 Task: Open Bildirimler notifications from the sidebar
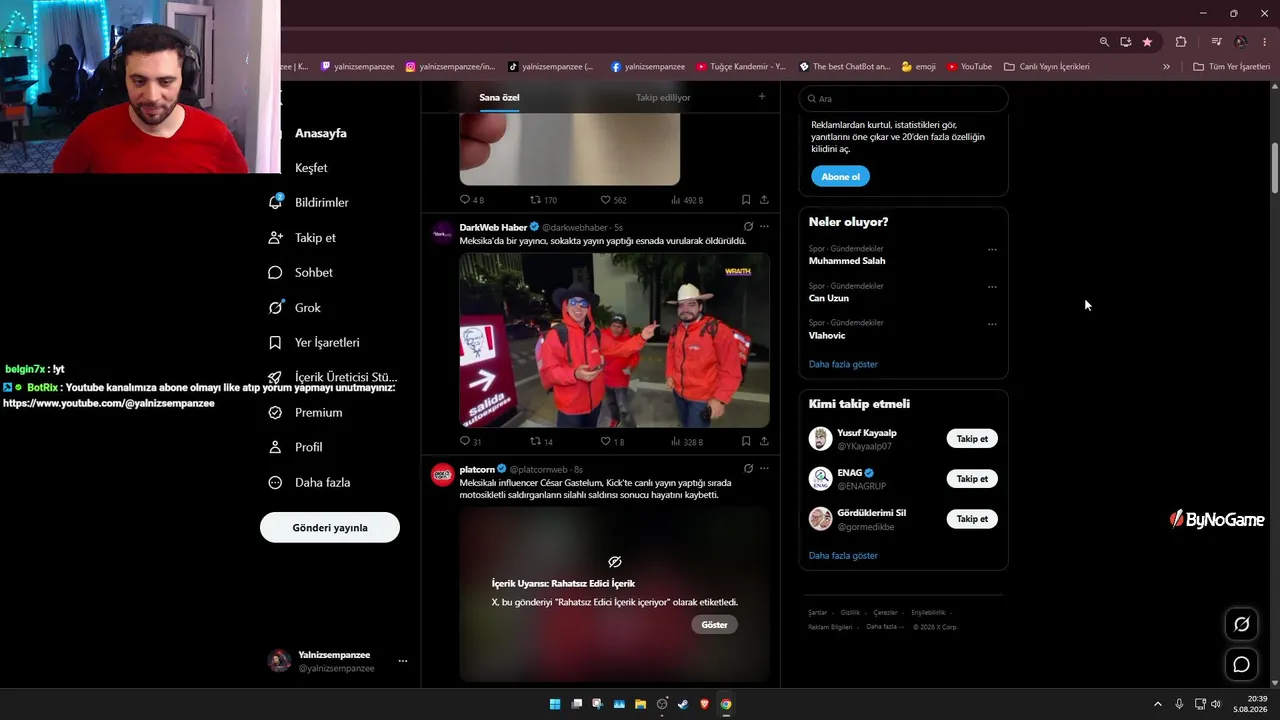309,202
